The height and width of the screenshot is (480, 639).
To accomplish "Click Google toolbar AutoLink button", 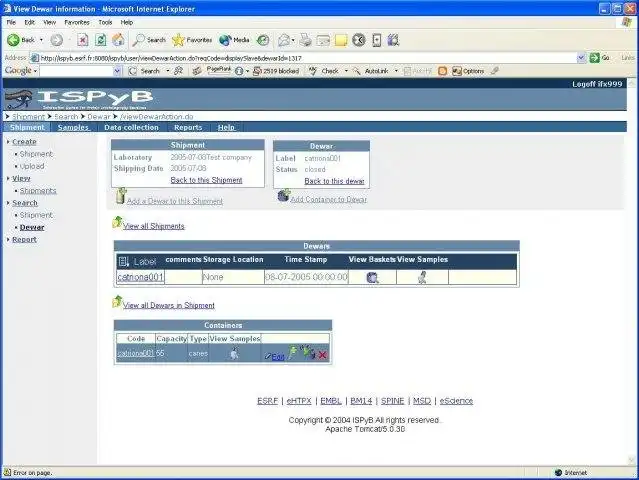I will [x=372, y=71].
